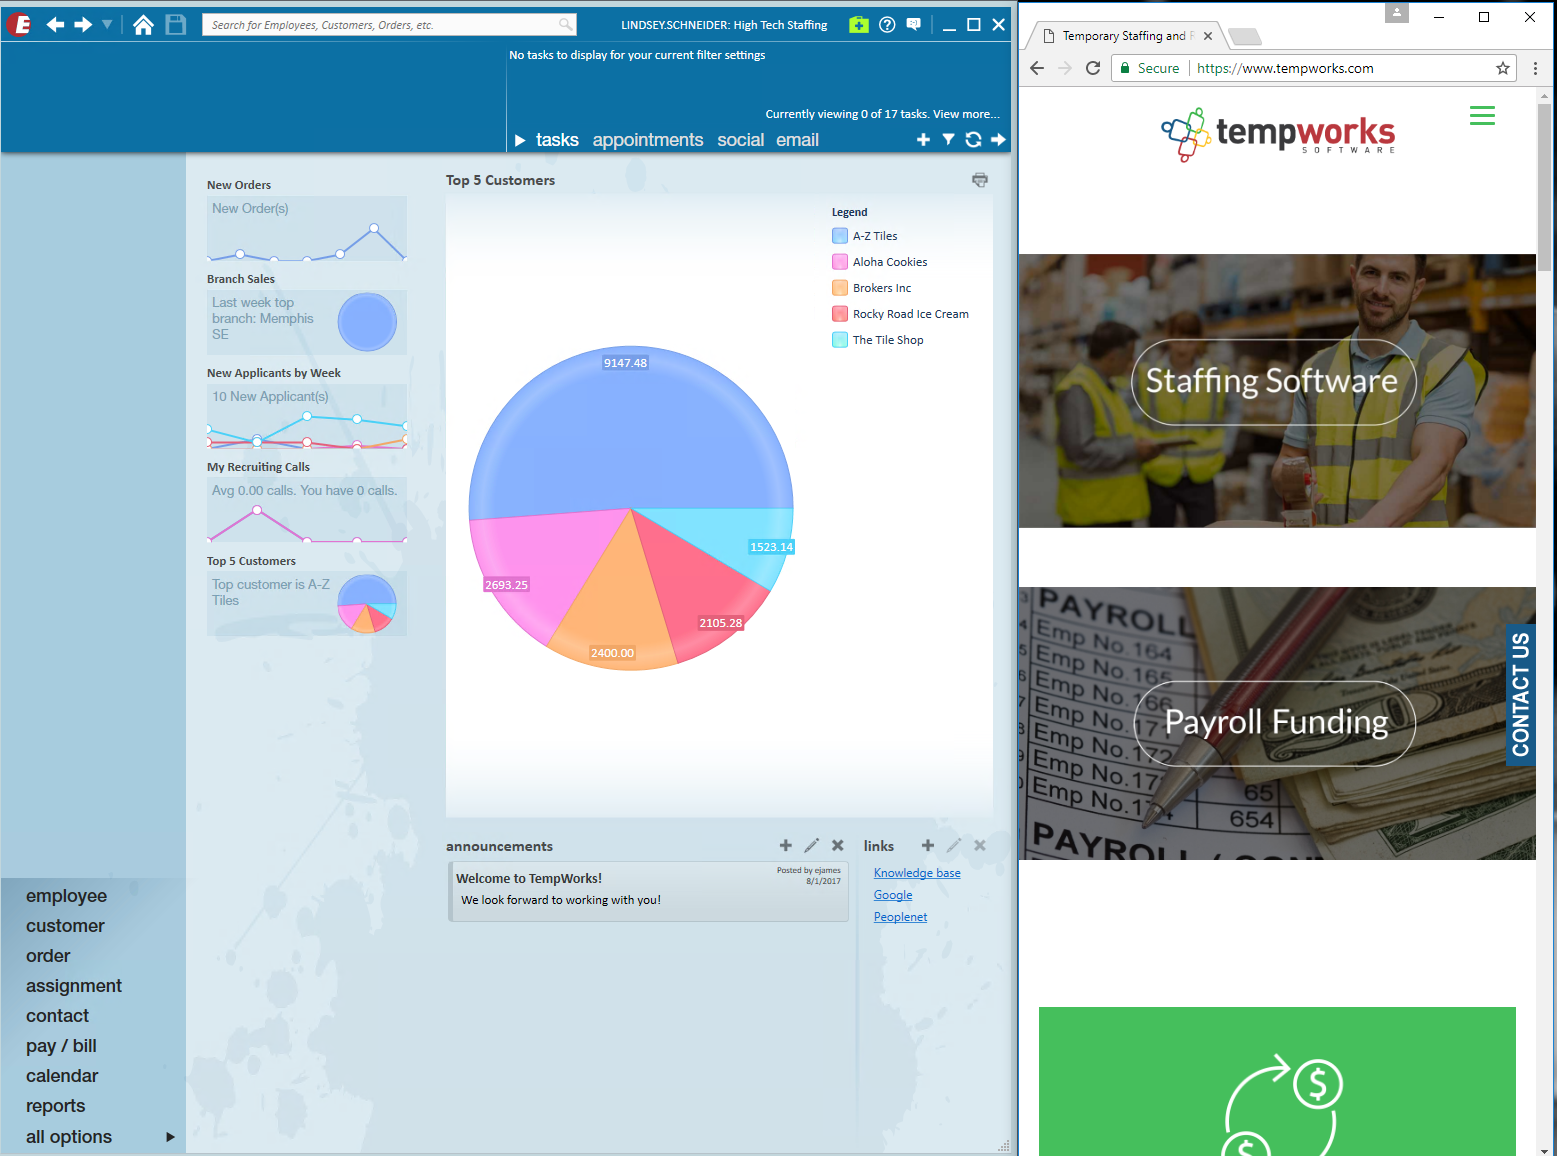Click the magnifying glass search icon
Viewport: 1557px width, 1156px height.
[566, 25]
